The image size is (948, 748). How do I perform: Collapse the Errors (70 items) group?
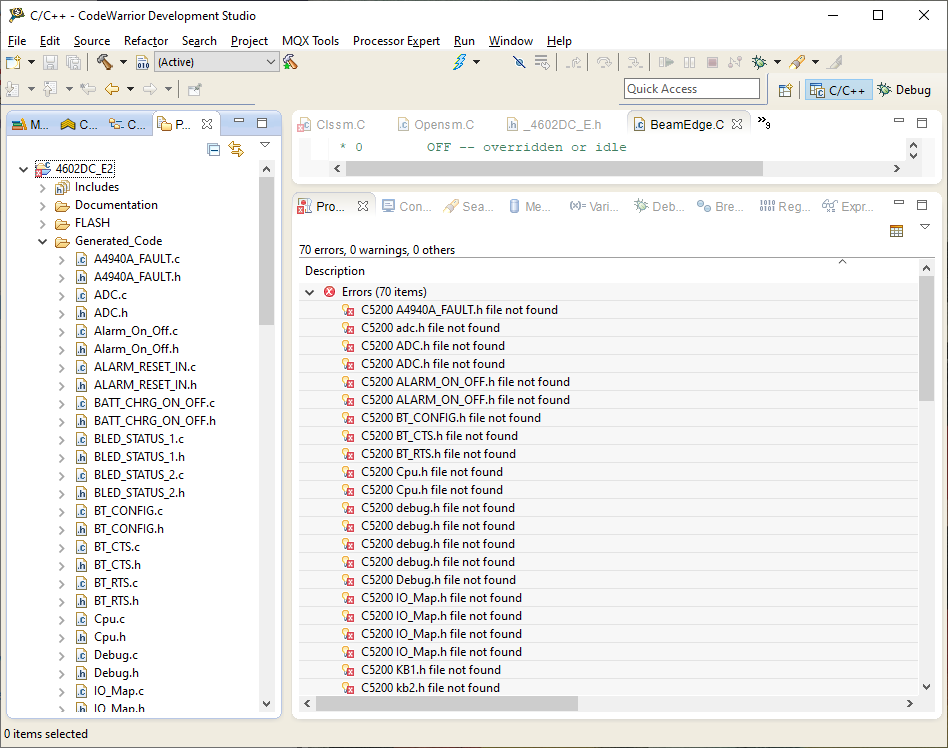click(x=310, y=292)
